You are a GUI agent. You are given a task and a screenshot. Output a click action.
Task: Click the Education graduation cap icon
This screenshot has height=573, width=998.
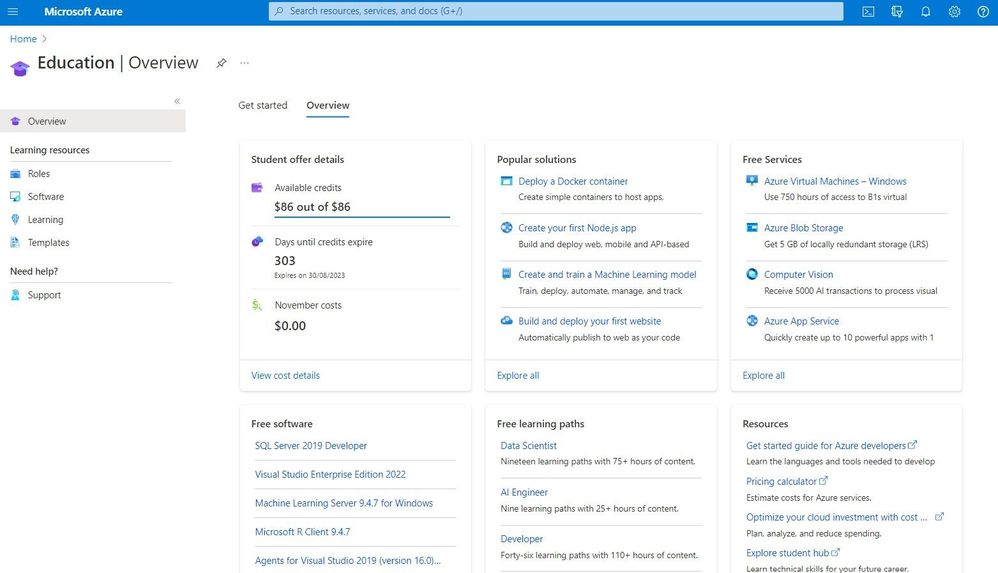point(20,67)
